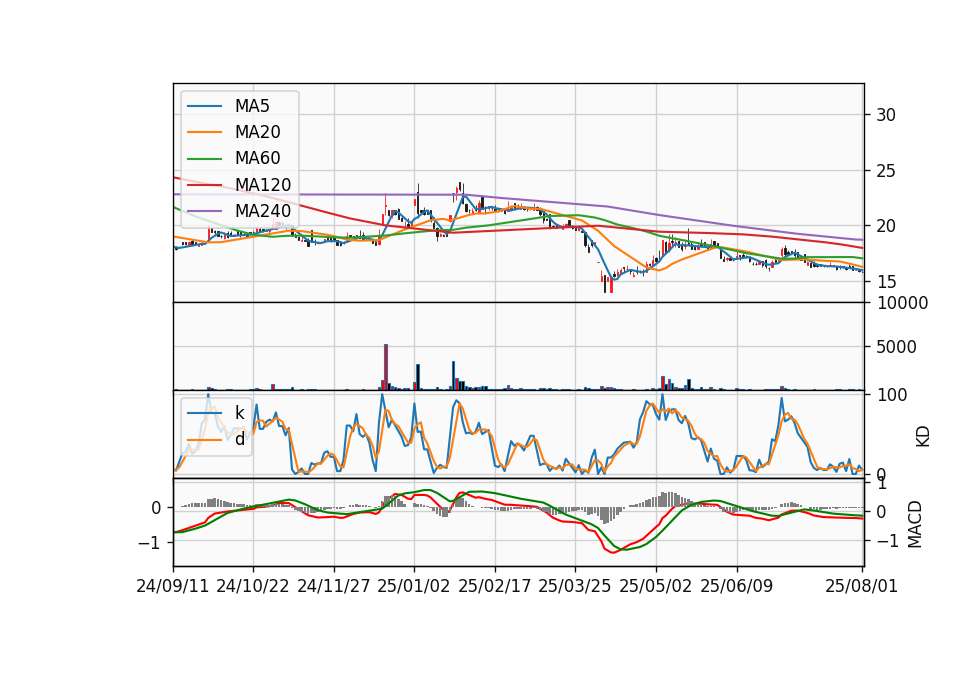This screenshot has width=960, height=690.
Task: Click the blue MA5 legend line sample
Action: (x=204, y=106)
